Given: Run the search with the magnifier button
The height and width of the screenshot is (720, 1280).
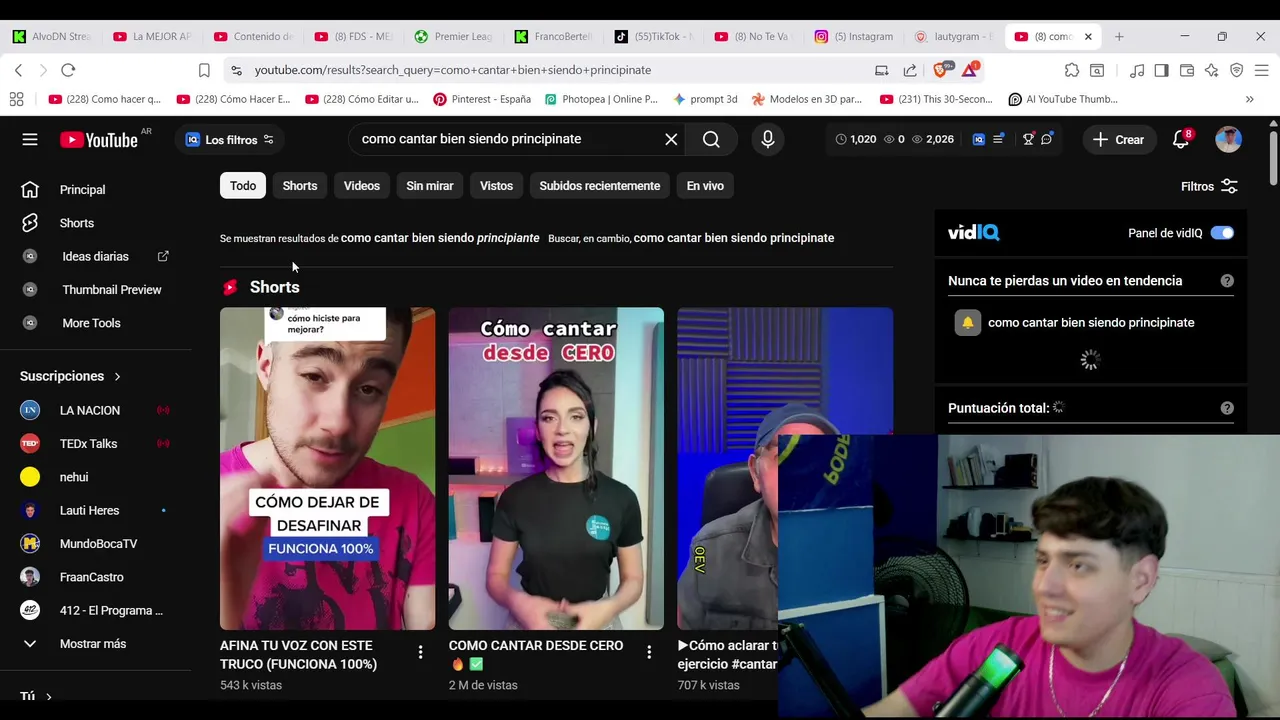Looking at the screenshot, I should click(x=711, y=139).
